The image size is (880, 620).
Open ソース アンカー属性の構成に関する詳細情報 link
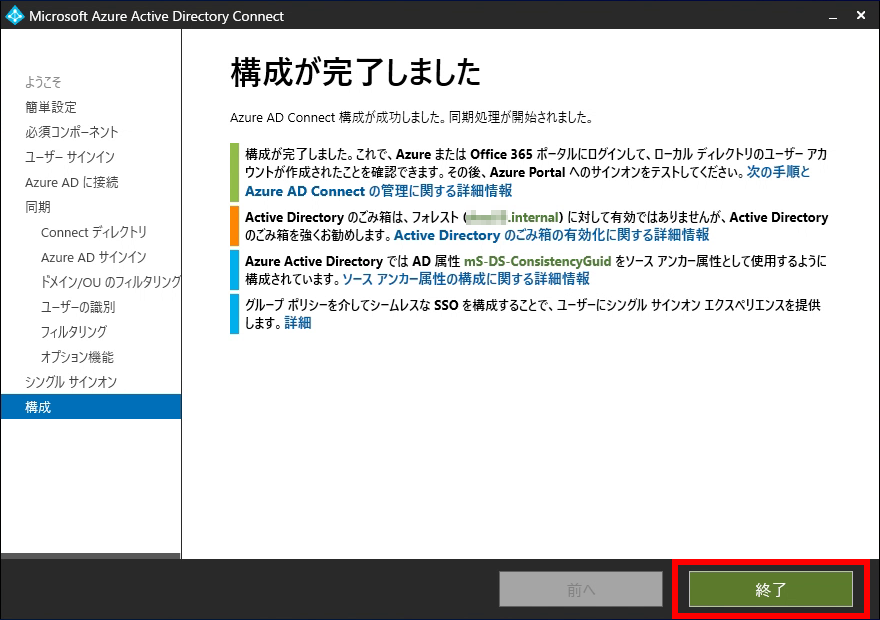(x=466, y=279)
